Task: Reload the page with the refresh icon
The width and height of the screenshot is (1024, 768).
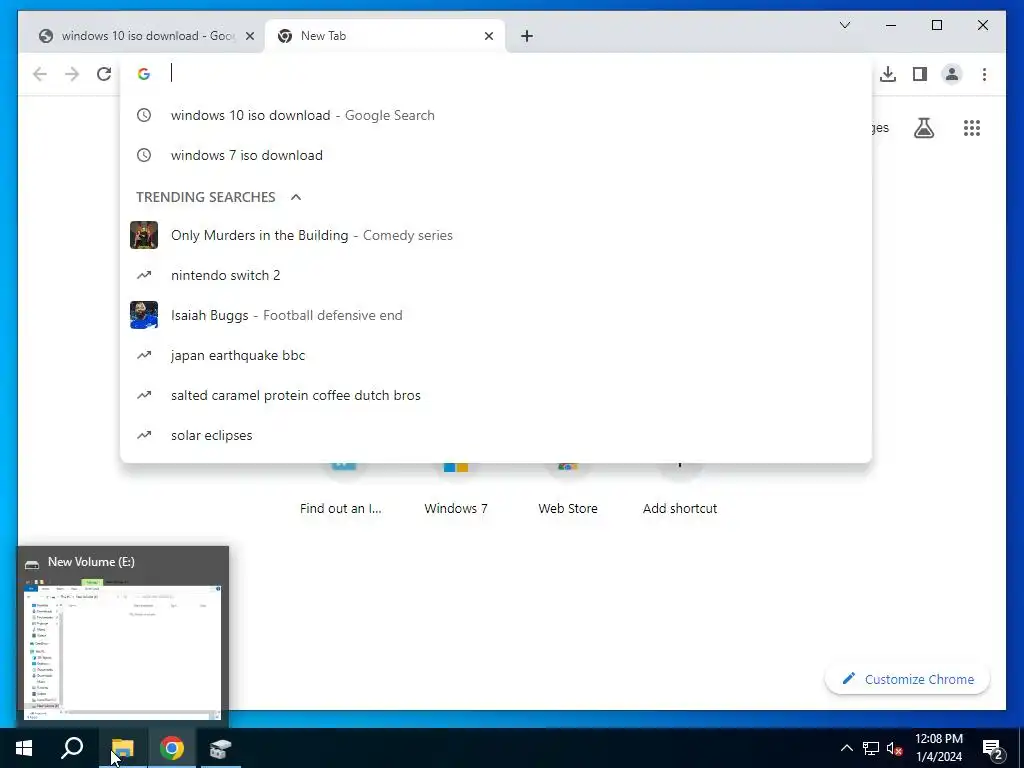Action: point(104,74)
